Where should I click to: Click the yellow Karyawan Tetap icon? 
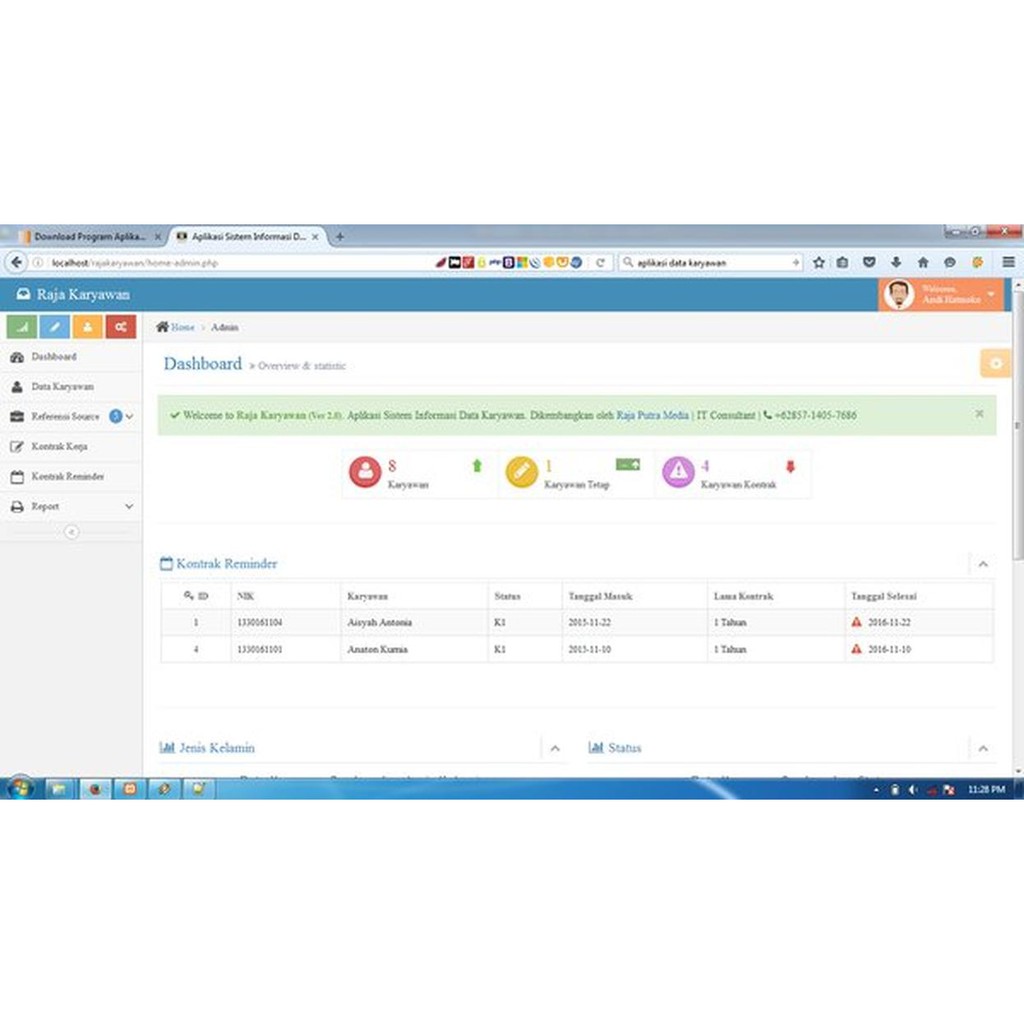(x=521, y=472)
